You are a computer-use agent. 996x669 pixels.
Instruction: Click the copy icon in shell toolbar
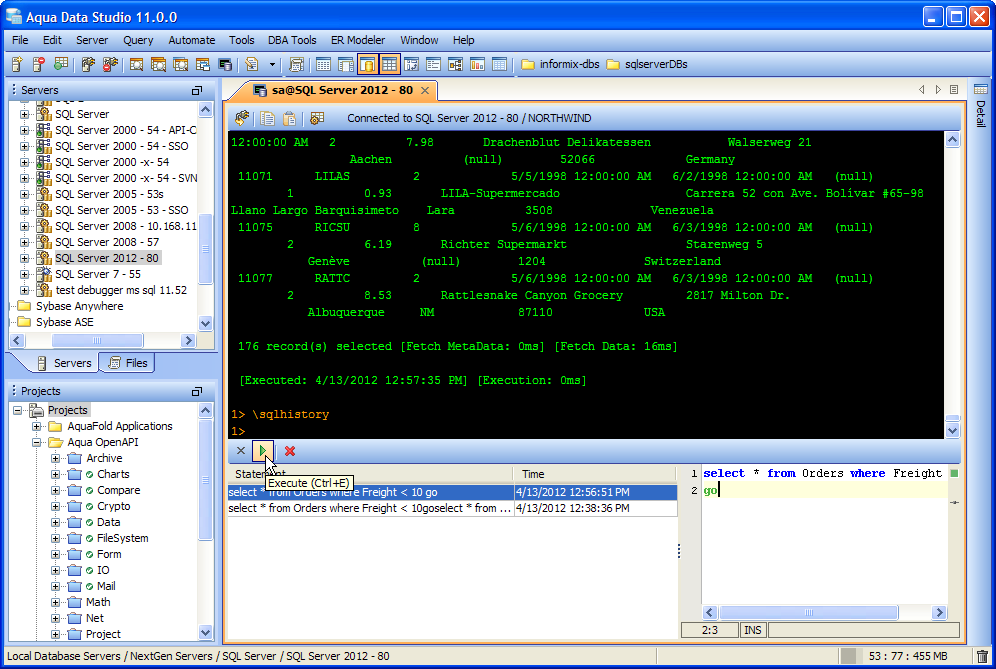[x=267, y=118]
